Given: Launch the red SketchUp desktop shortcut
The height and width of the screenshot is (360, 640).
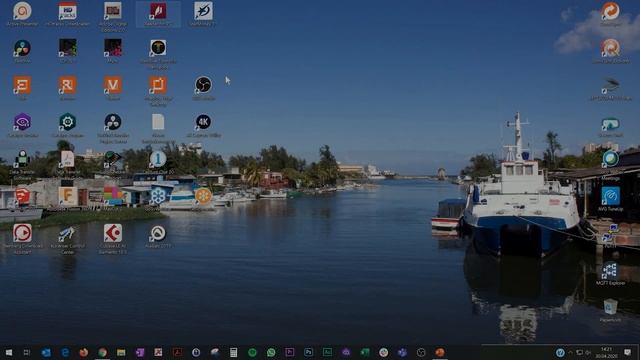Looking at the screenshot, I should (22, 197).
